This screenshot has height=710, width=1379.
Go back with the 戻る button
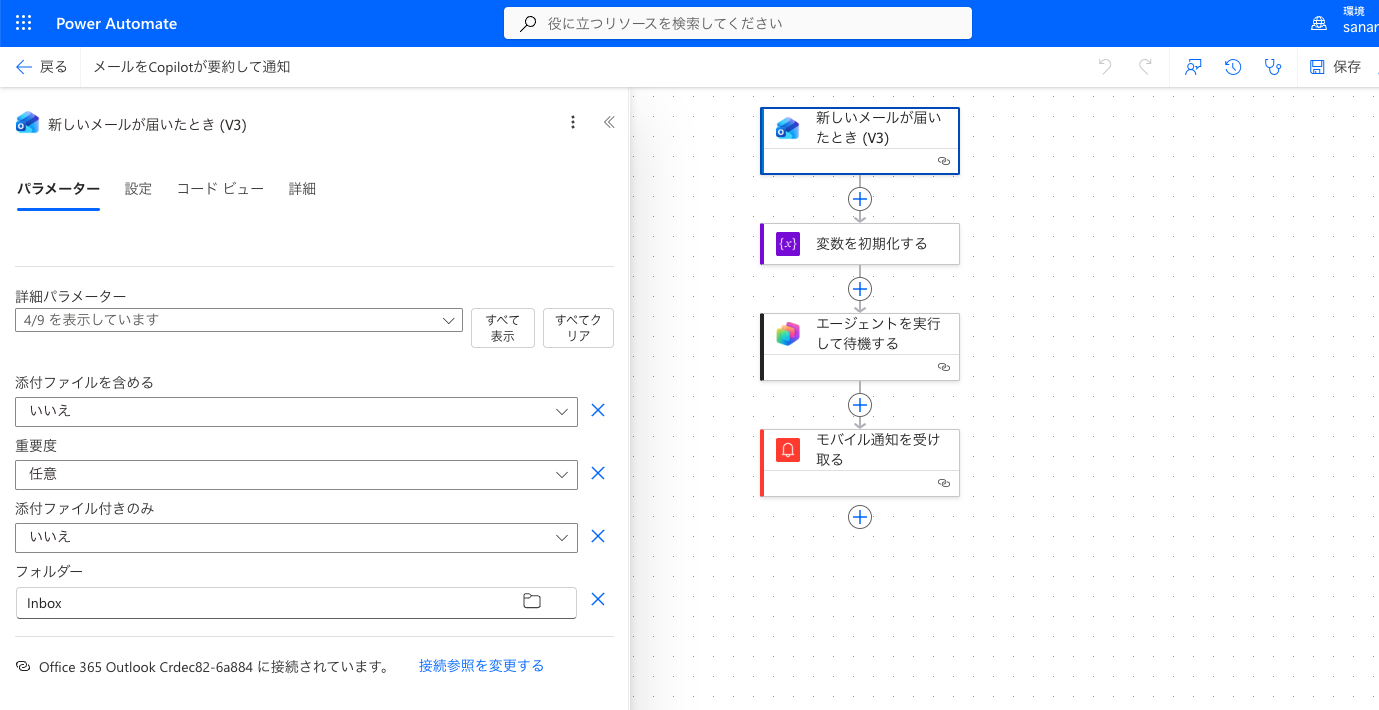point(41,67)
